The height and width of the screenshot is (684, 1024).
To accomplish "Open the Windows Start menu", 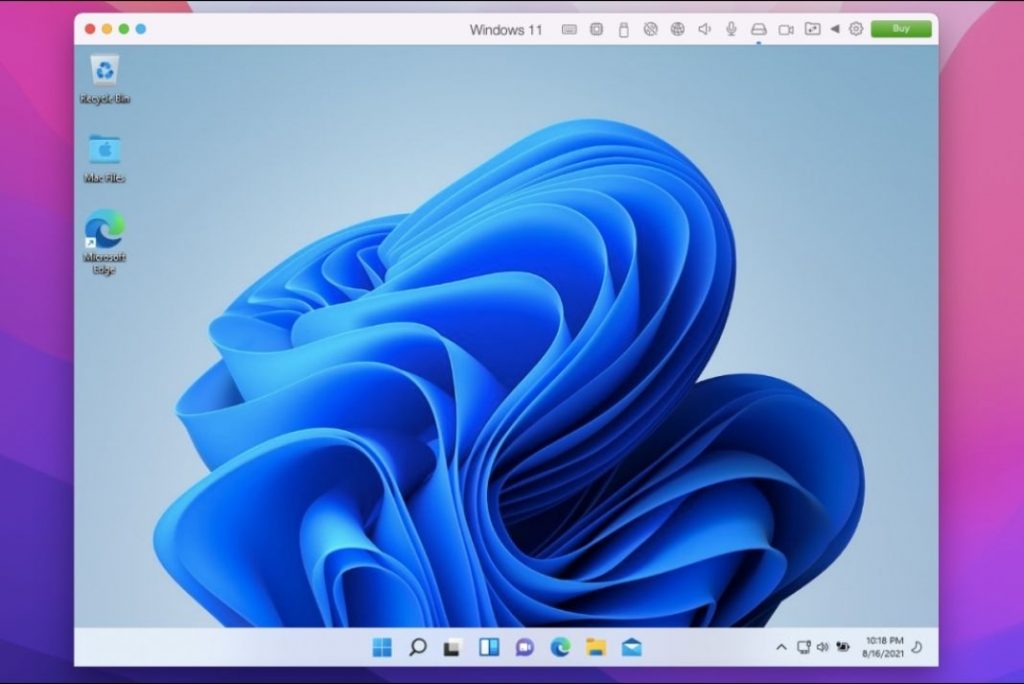I will click(382, 648).
